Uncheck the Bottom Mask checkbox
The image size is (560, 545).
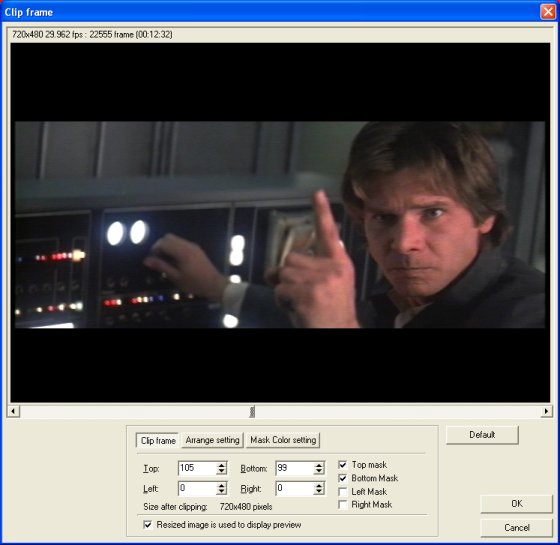click(342, 478)
